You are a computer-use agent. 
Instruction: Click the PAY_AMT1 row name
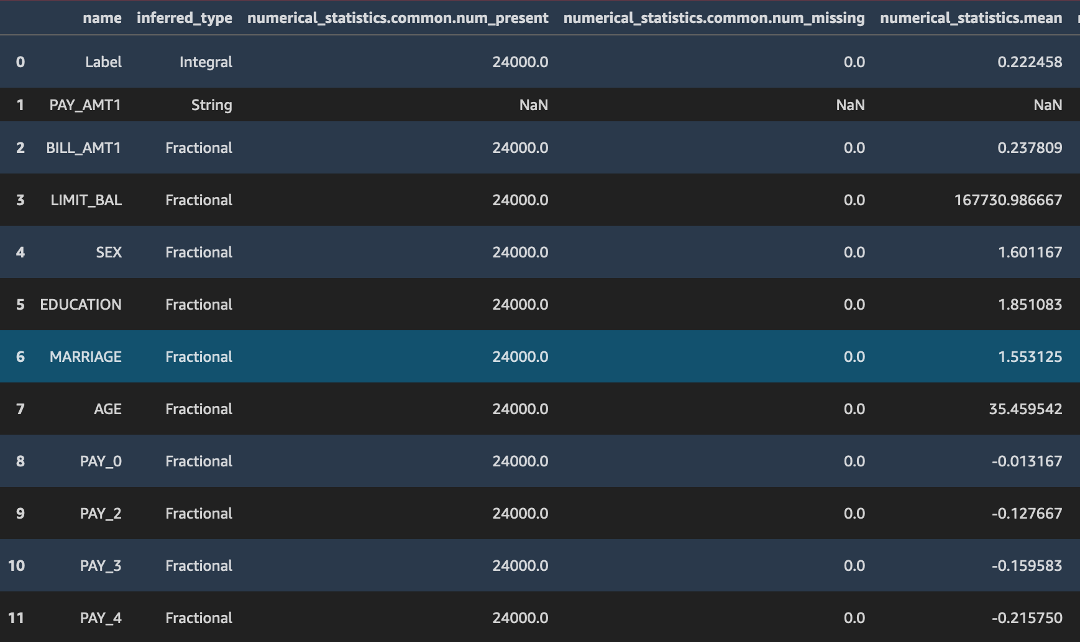click(x=85, y=105)
